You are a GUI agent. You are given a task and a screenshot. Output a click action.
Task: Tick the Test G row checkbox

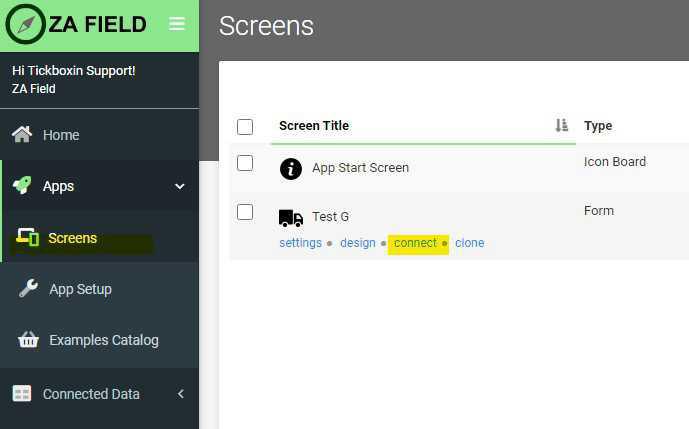245,212
